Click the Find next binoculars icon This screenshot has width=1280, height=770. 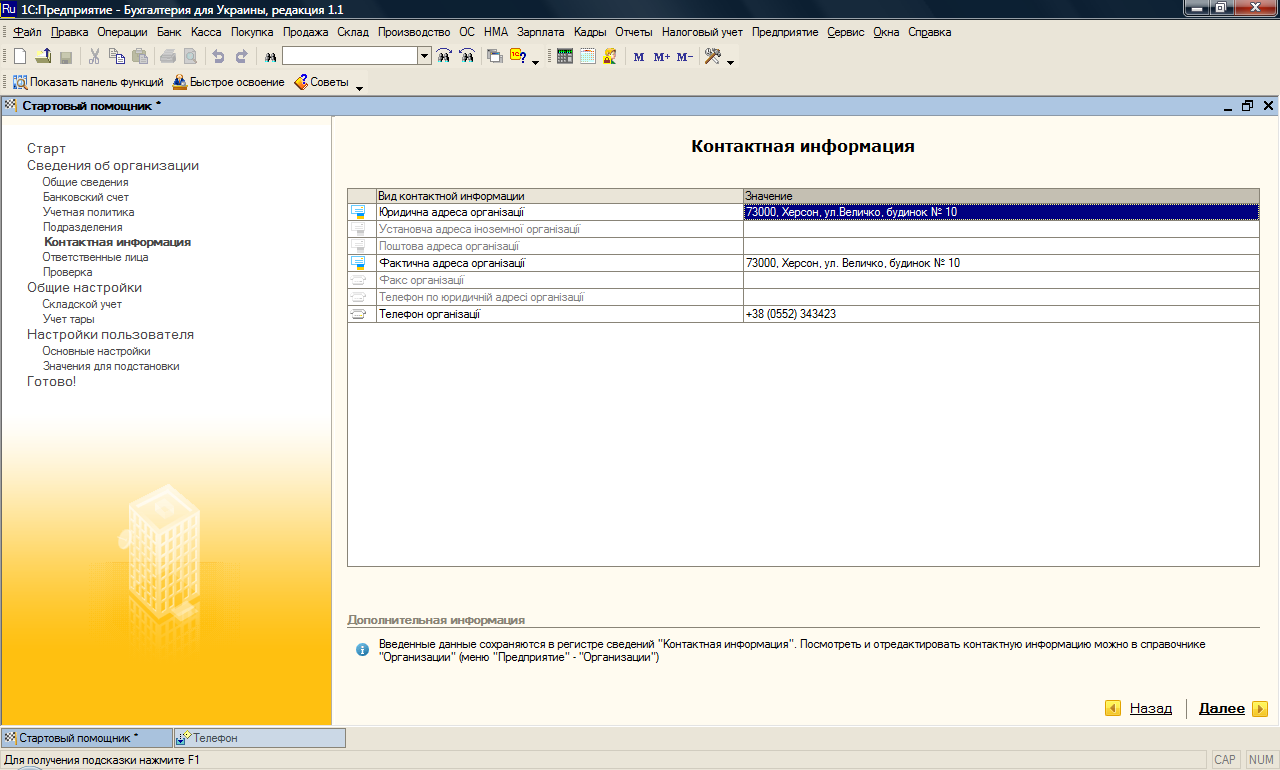tap(445, 57)
